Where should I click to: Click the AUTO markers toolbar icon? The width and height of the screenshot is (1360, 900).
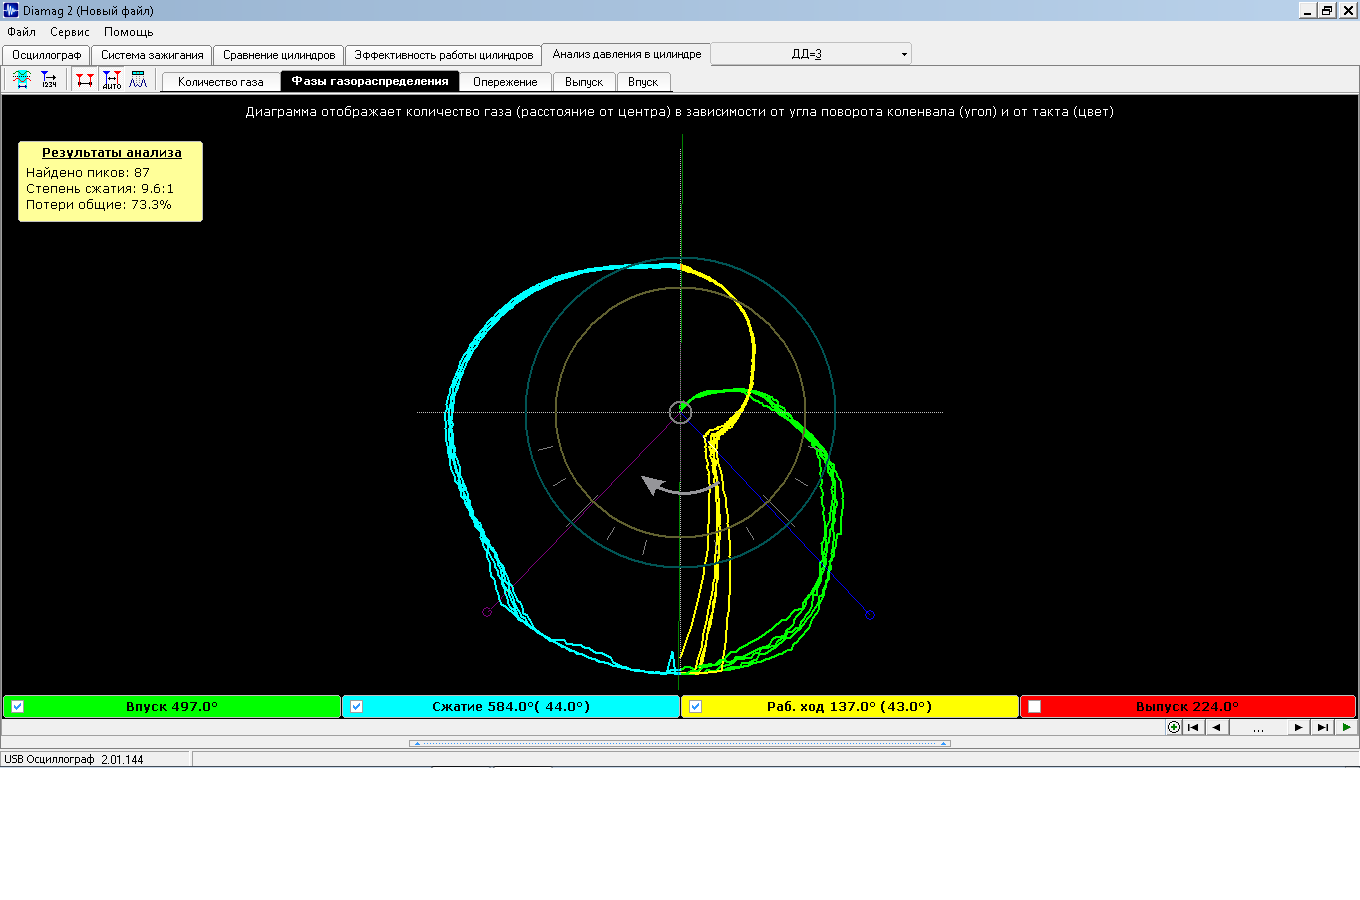click(x=112, y=80)
